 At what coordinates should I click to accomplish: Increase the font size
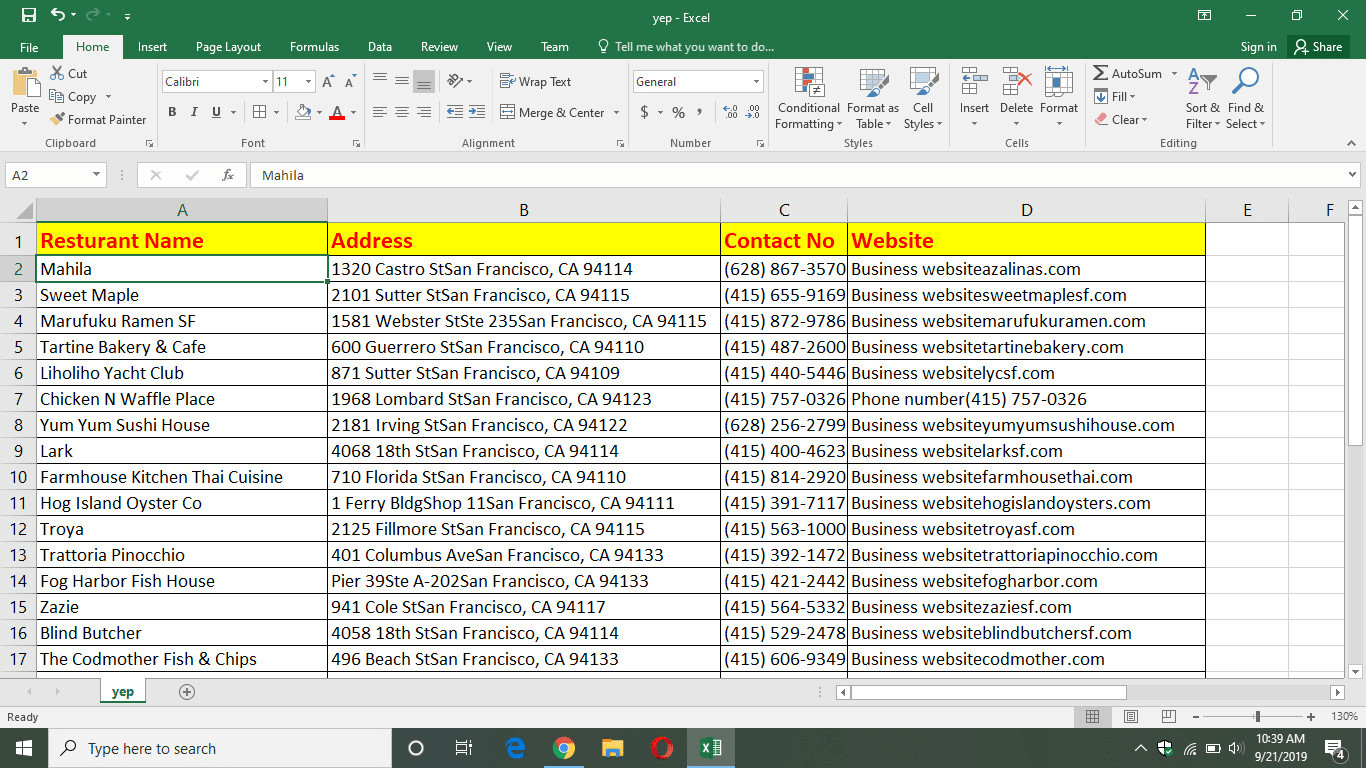coord(329,82)
